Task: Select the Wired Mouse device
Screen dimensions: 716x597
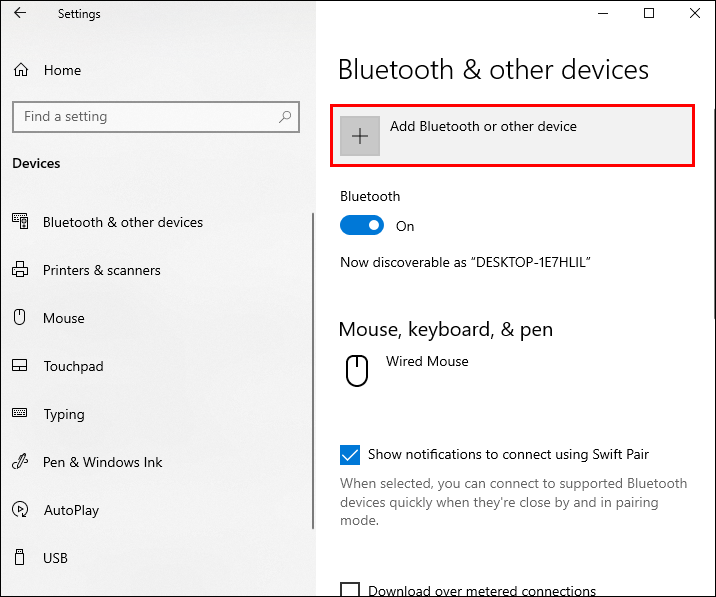Action: click(427, 361)
